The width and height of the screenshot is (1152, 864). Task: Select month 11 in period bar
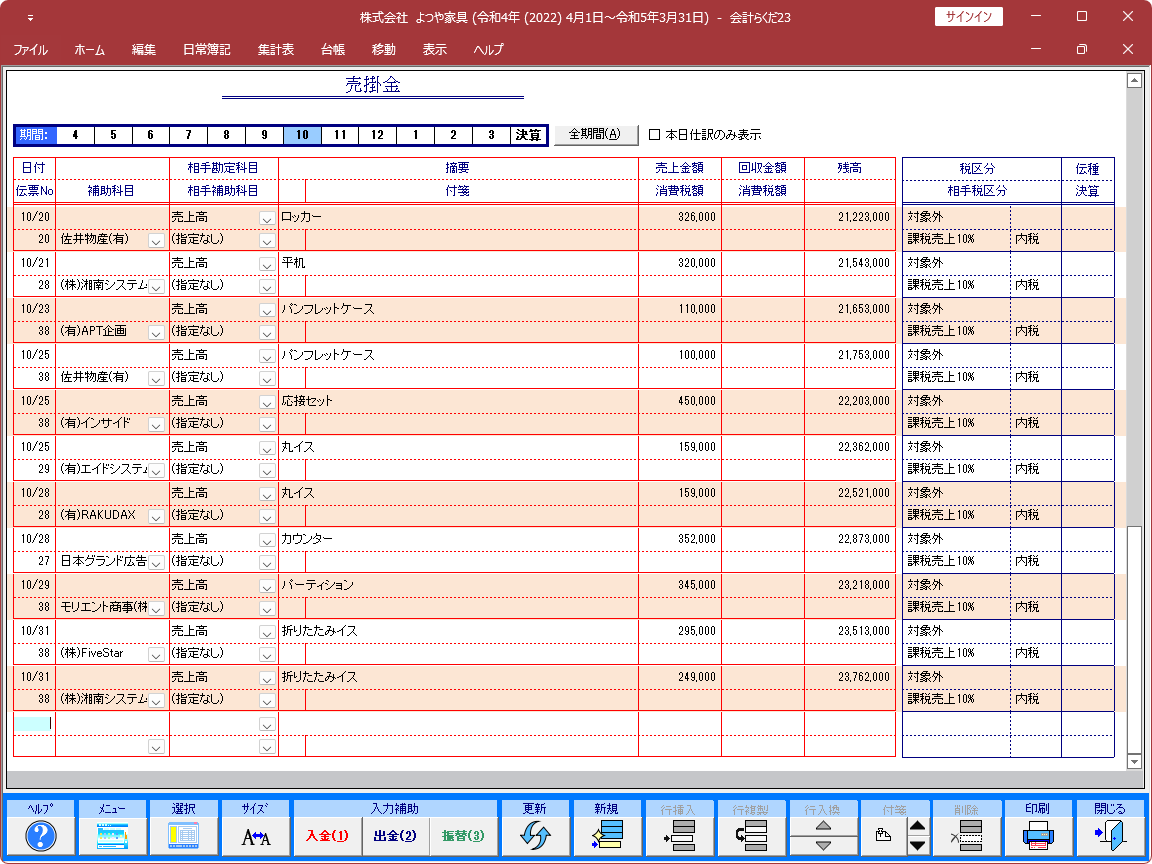pos(339,135)
